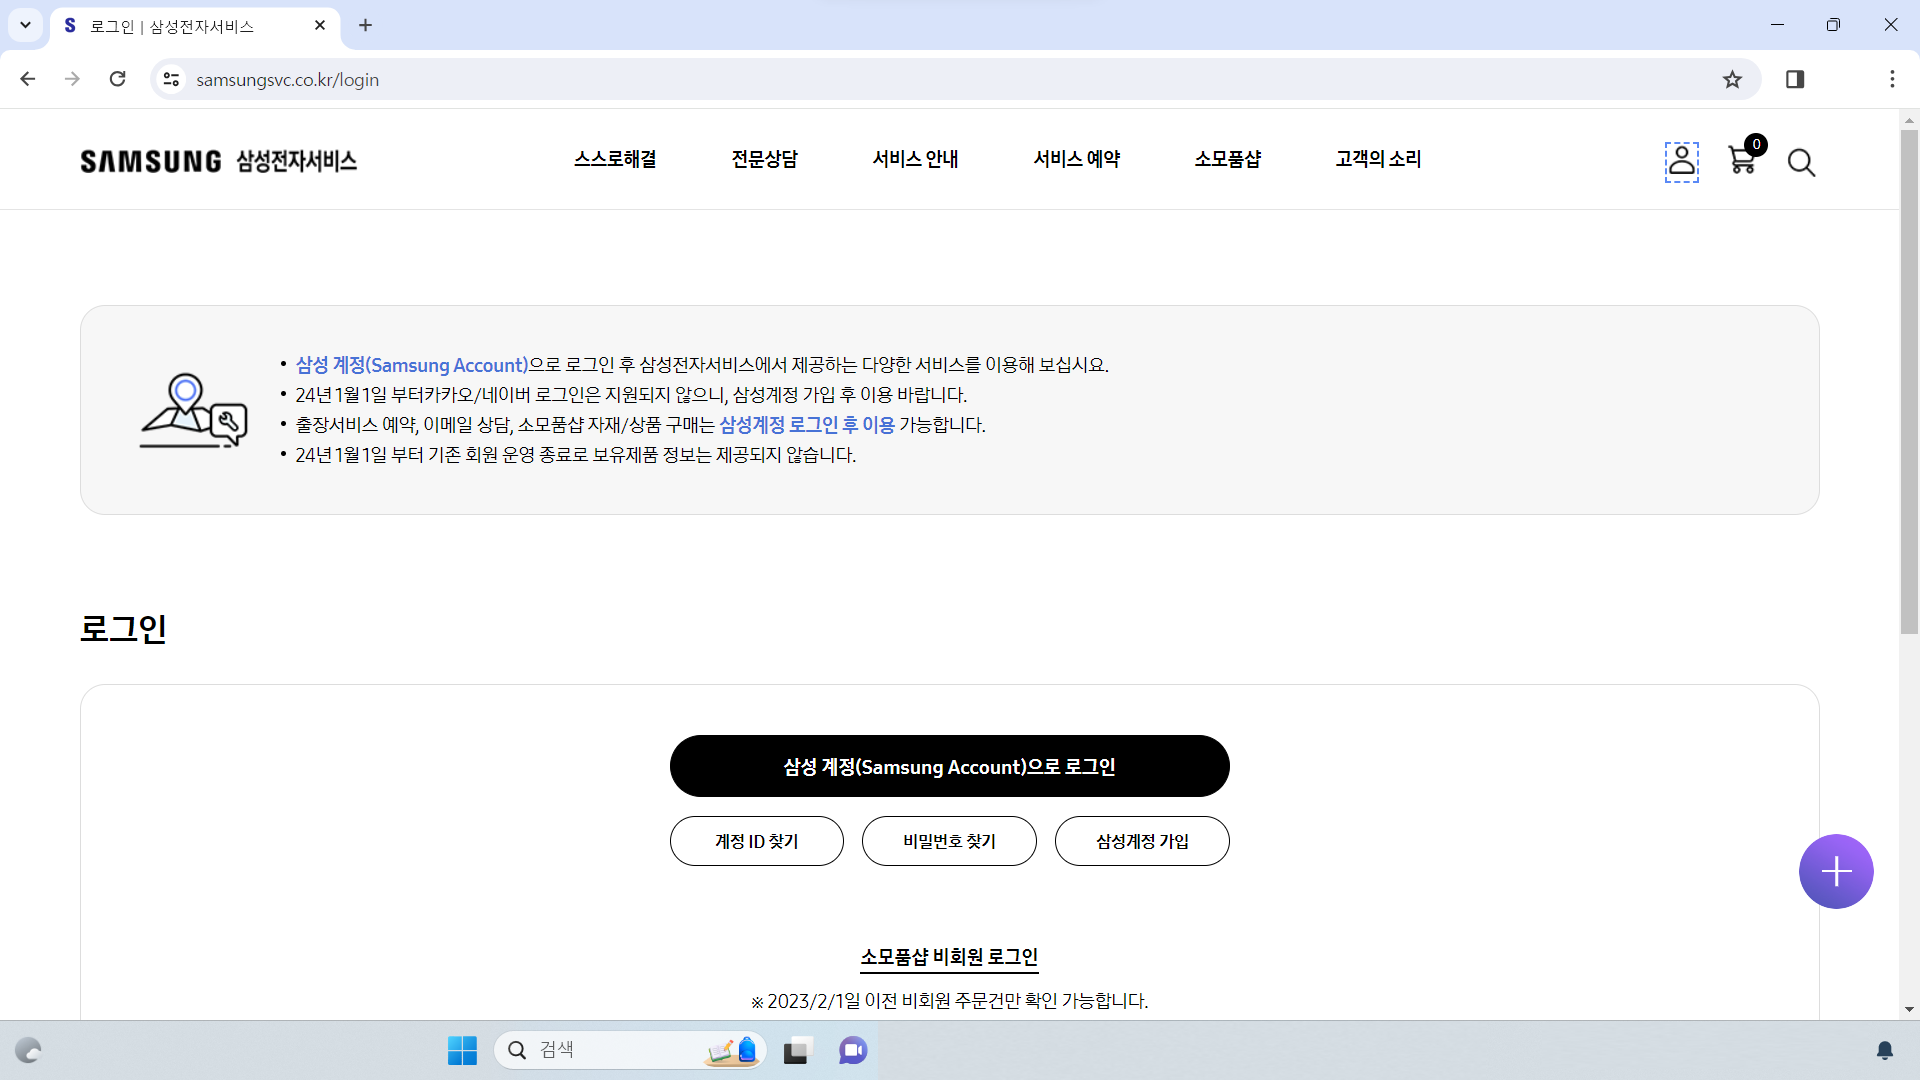Screen dimensions: 1920x1080
Task: Click the site information icon in address bar
Action: click(x=171, y=80)
